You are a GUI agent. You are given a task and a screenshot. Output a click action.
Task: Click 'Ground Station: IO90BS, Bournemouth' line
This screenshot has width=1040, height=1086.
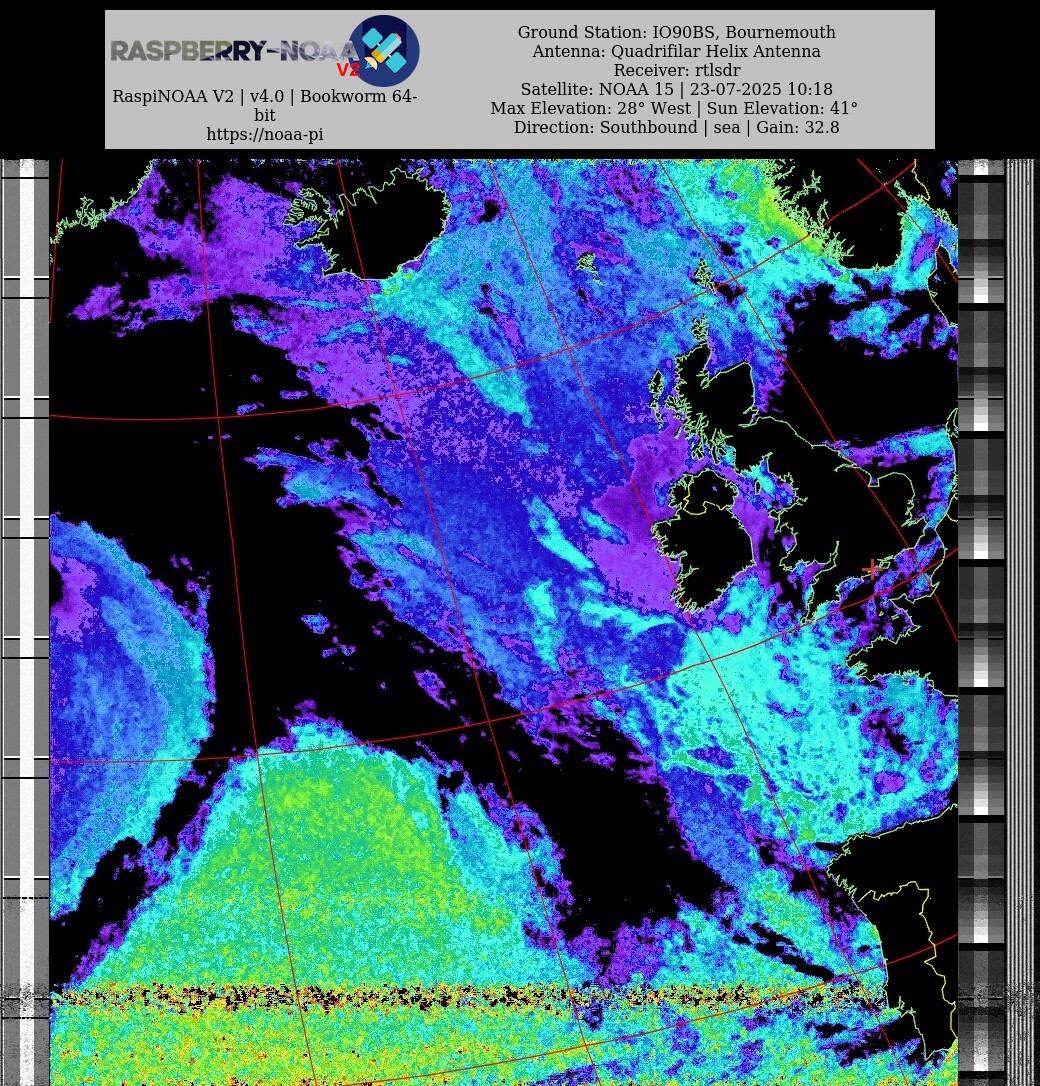676,33
